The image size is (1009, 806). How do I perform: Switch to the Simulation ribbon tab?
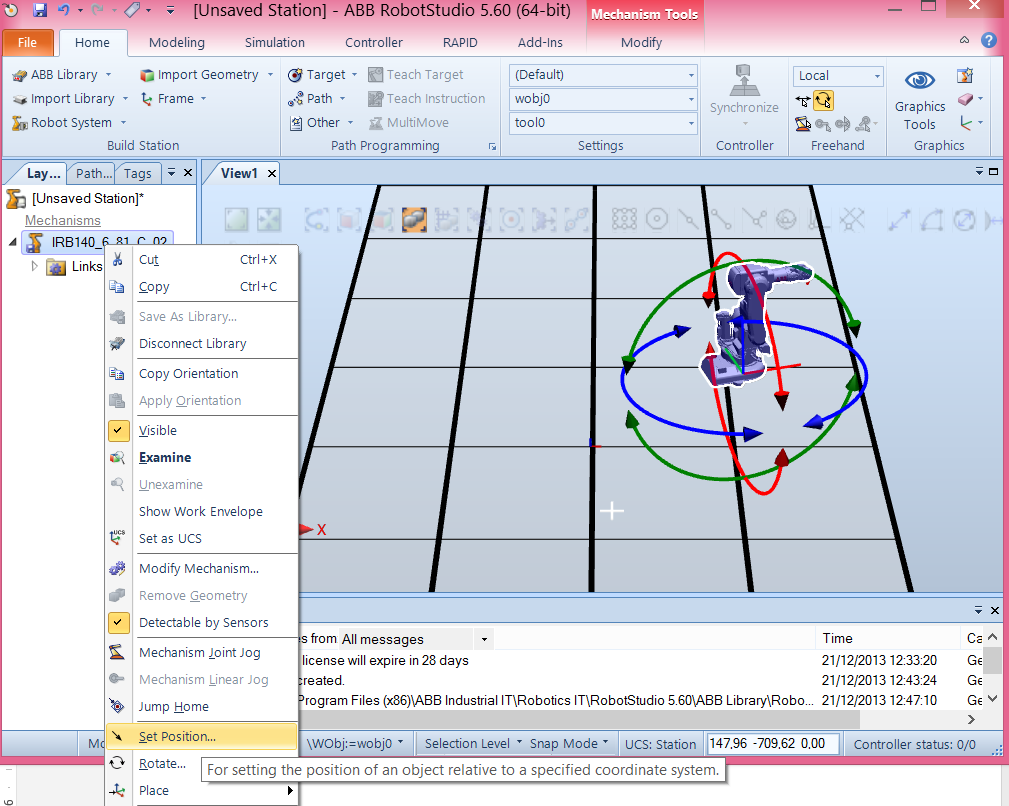[275, 42]
